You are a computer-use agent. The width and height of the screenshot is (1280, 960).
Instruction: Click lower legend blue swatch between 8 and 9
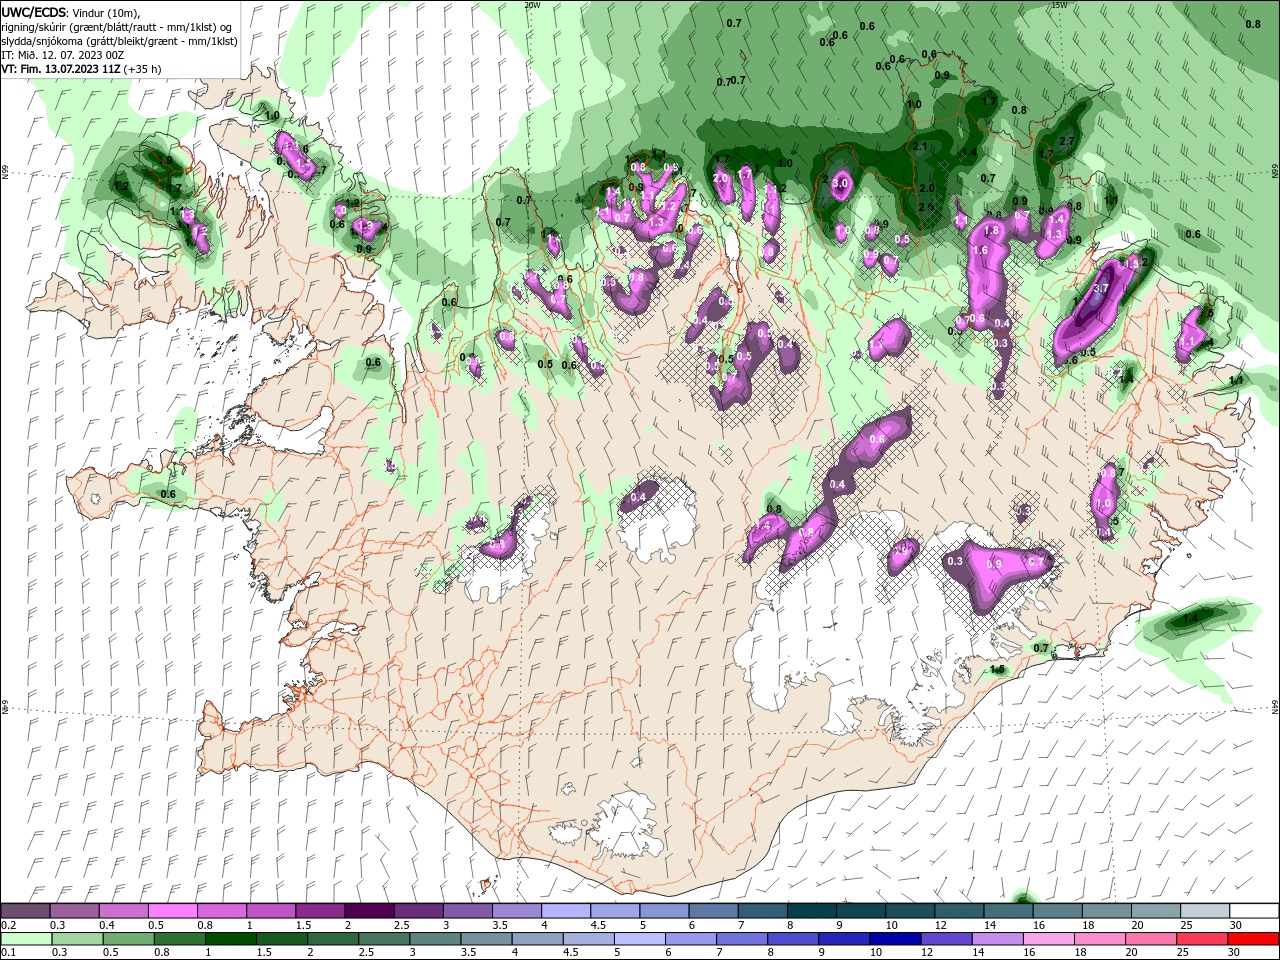(793, 939)
